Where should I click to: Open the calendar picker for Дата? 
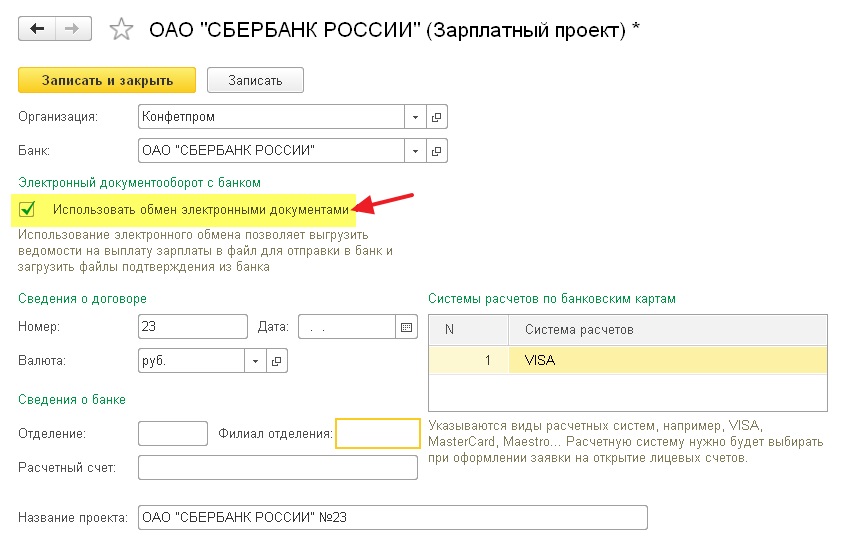pyautogui.click(x=406, y=327)
